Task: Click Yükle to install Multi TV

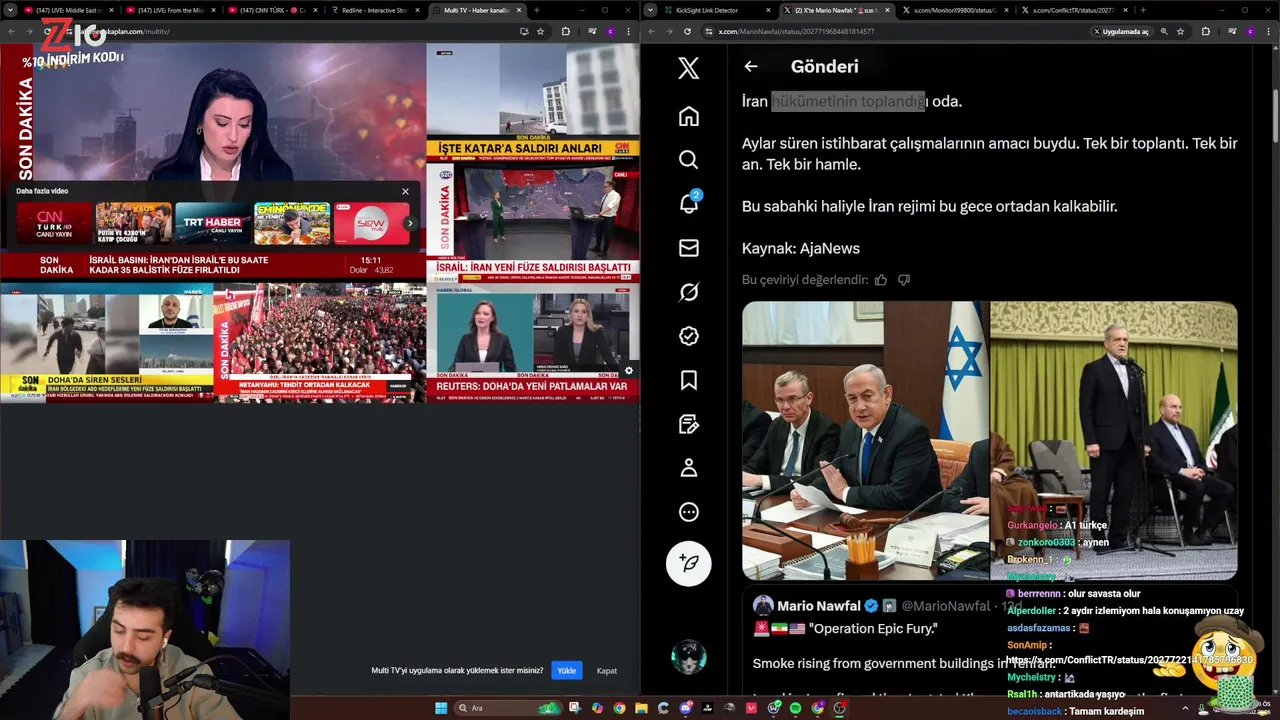Action: [566, 670]
